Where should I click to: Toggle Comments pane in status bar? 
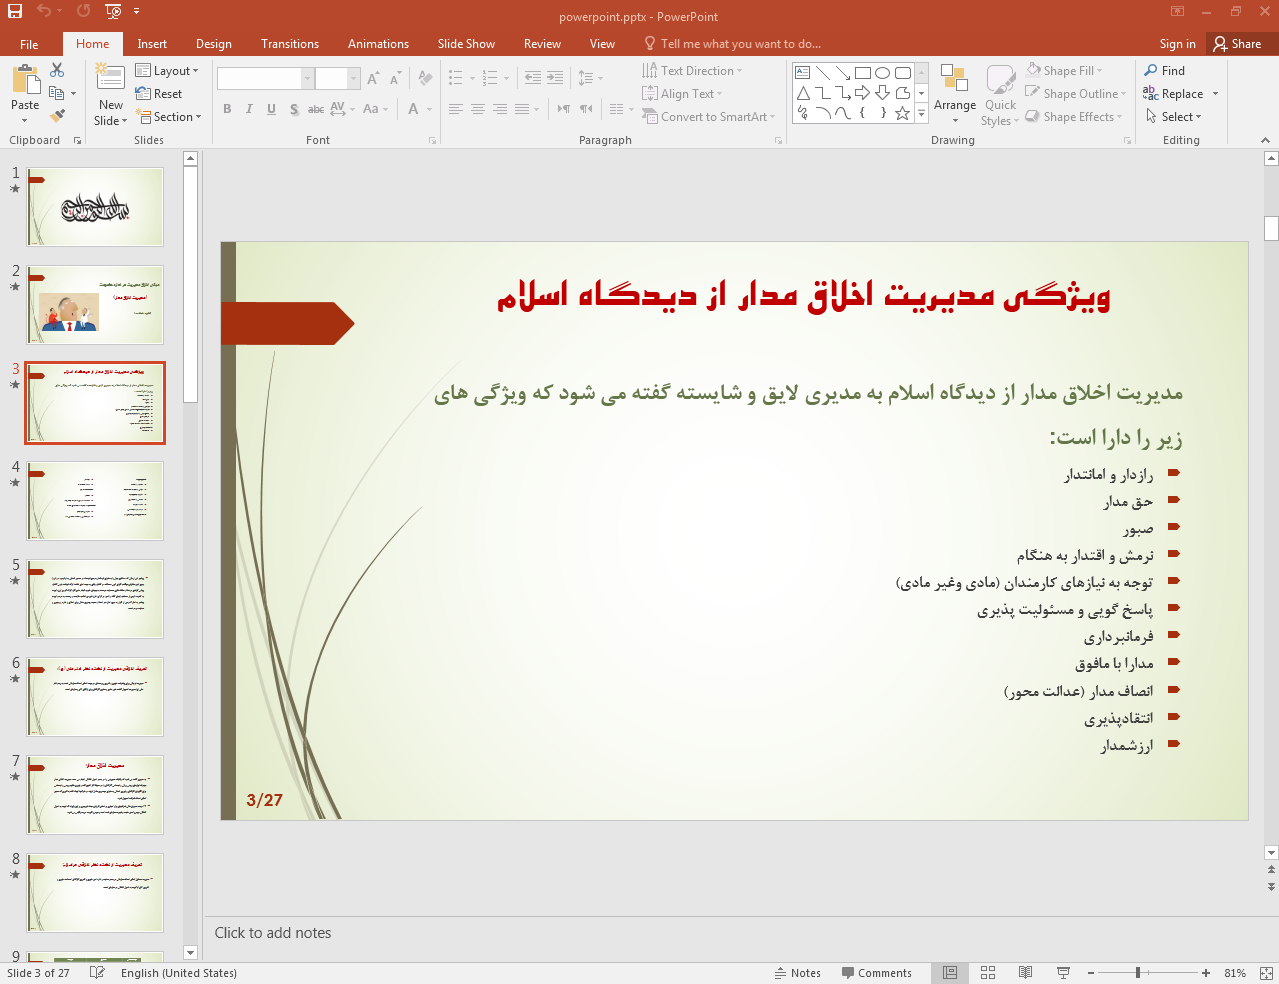click(x=877, y=973)
